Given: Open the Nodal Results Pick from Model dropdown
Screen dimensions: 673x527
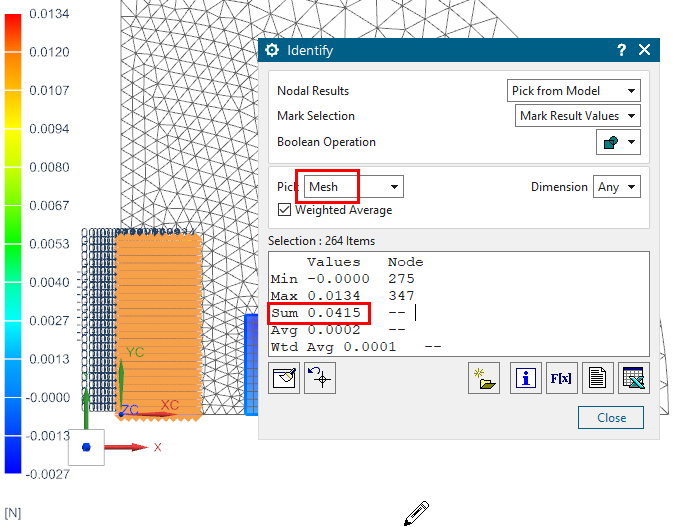Looking at the screenshot, I should [x=573, y=91].
